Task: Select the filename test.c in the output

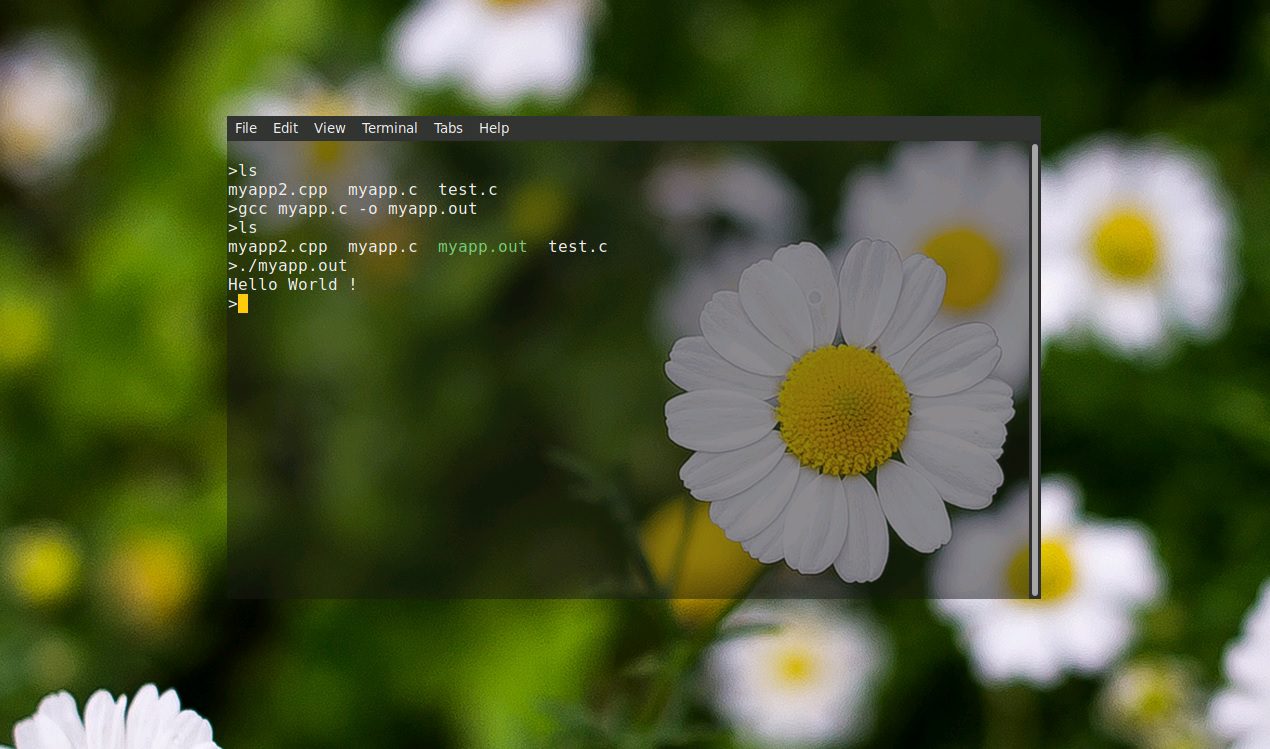Action: 467,189
